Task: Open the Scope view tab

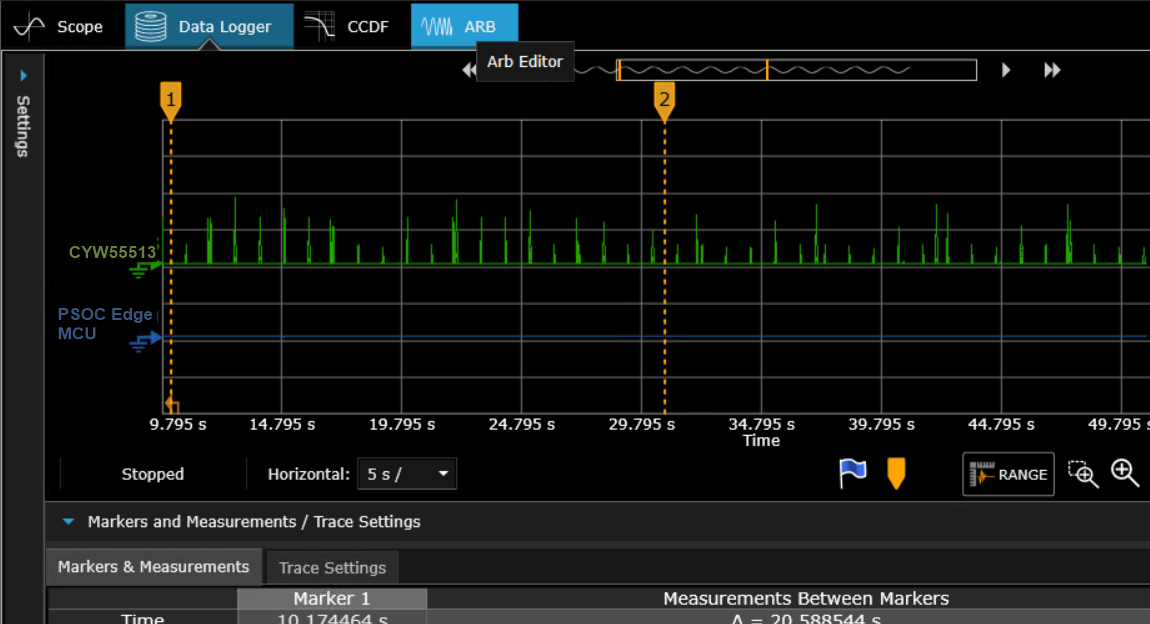Action: (x=59, y=26)
